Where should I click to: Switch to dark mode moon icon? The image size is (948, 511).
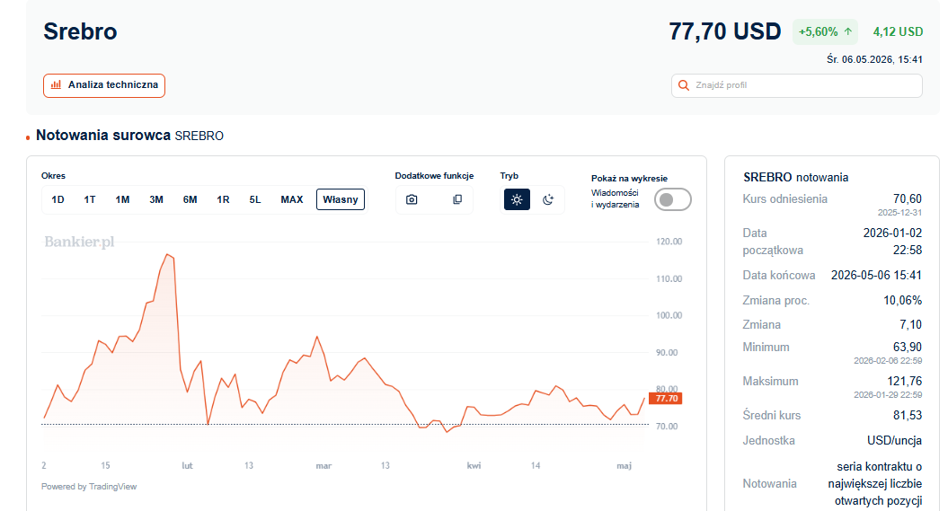click(x=548, y=200)
